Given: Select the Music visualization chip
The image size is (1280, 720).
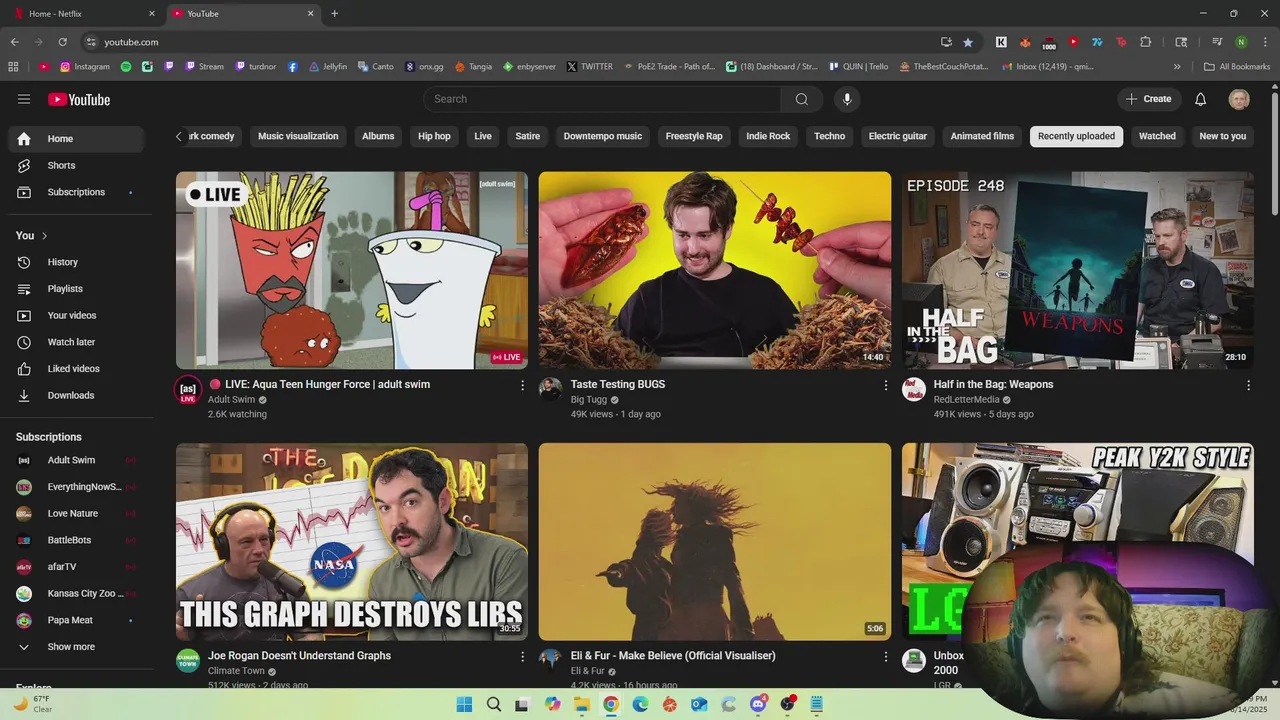Looking at the screenshot, I should coord(298,136).
